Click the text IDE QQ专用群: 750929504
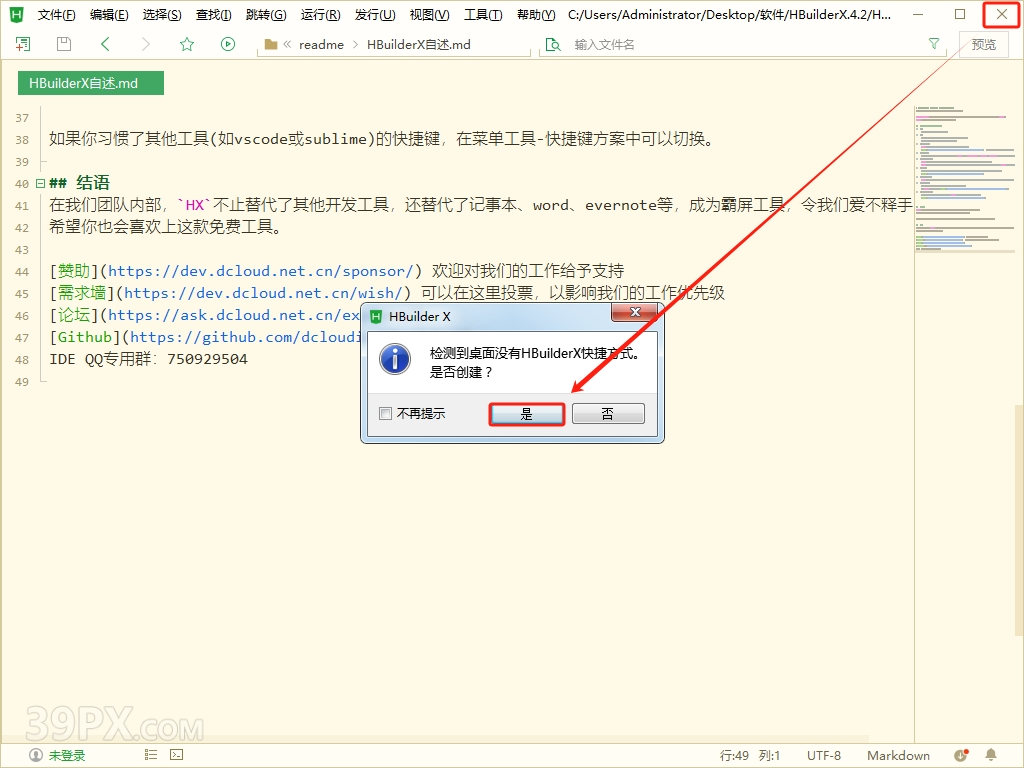1024x768 pixels. pyautogui.click(x=148, y=359)
